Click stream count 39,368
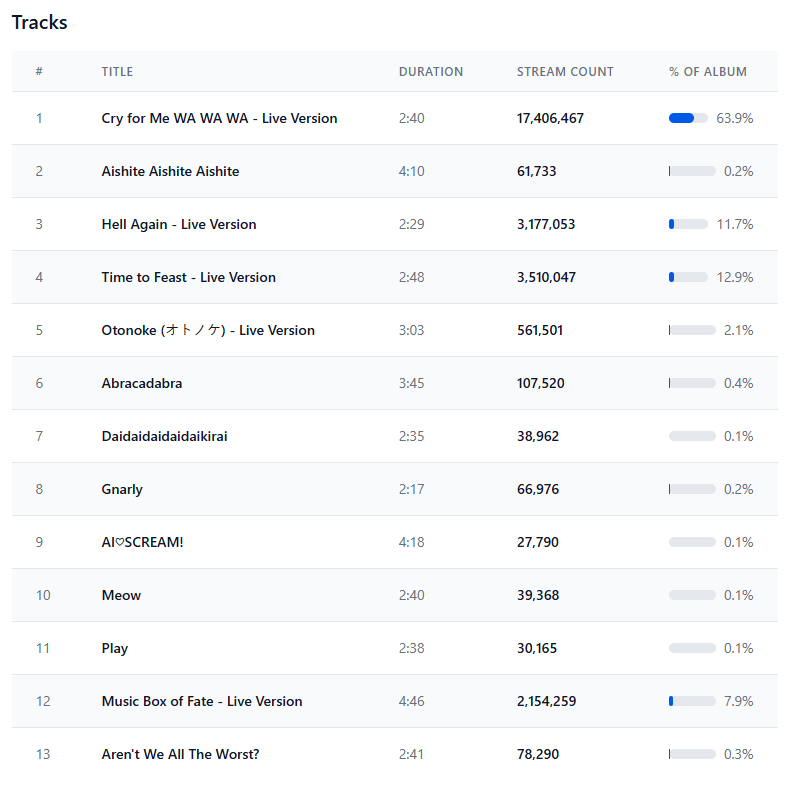The image size is (796, 788). pyautogui.click(x=538, y=595)
